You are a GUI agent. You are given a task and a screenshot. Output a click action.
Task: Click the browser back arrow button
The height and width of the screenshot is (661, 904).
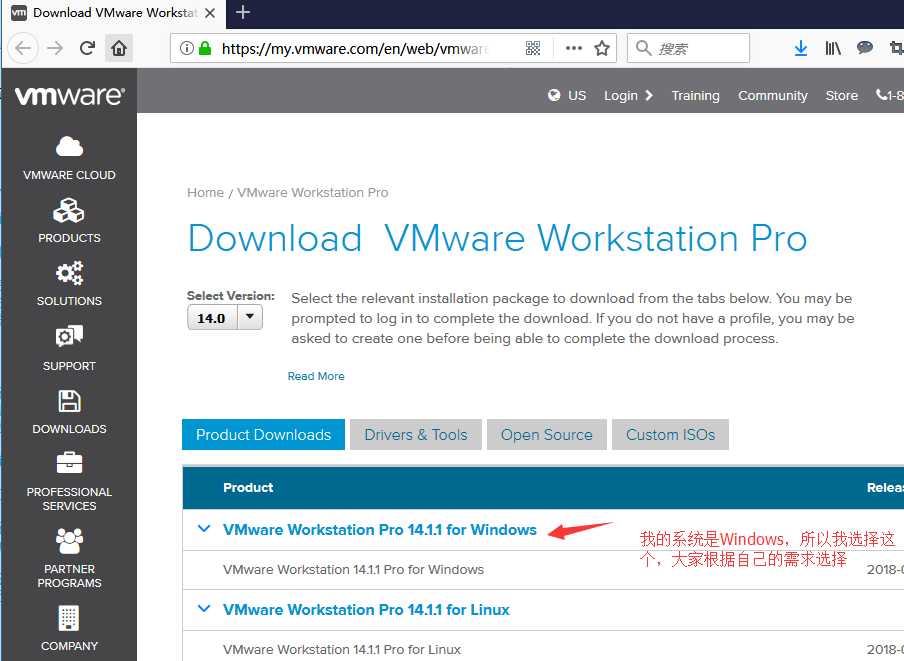coord(23,48)
